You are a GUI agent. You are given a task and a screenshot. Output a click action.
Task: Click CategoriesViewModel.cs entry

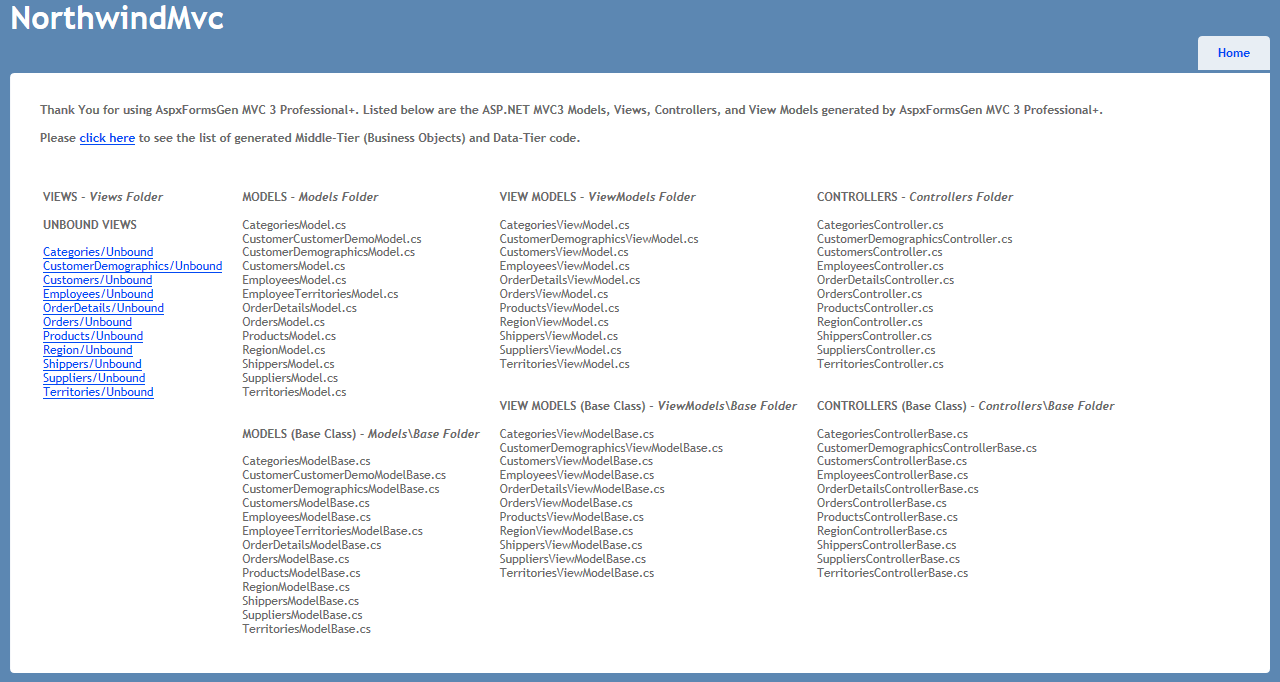565,225
